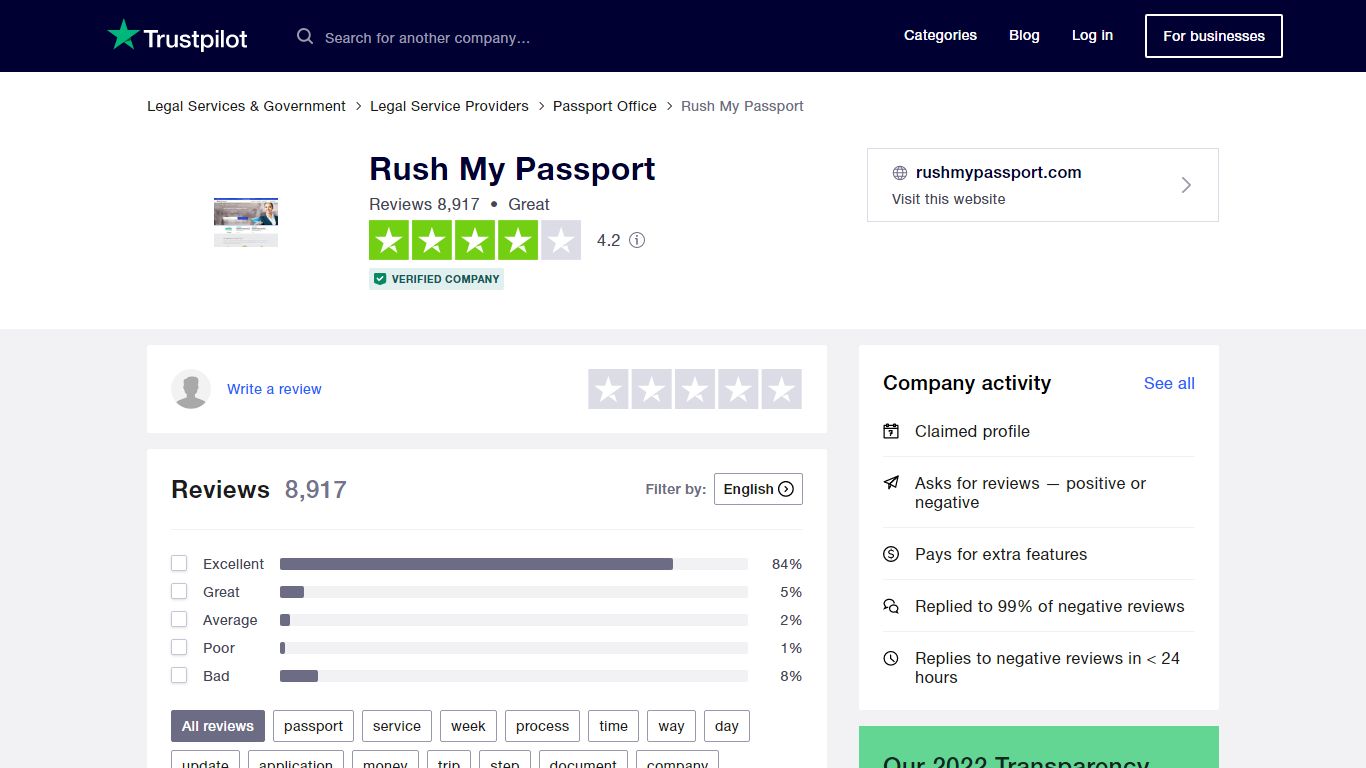Click the Bad 8% rating bar

[x=514, y=676]
